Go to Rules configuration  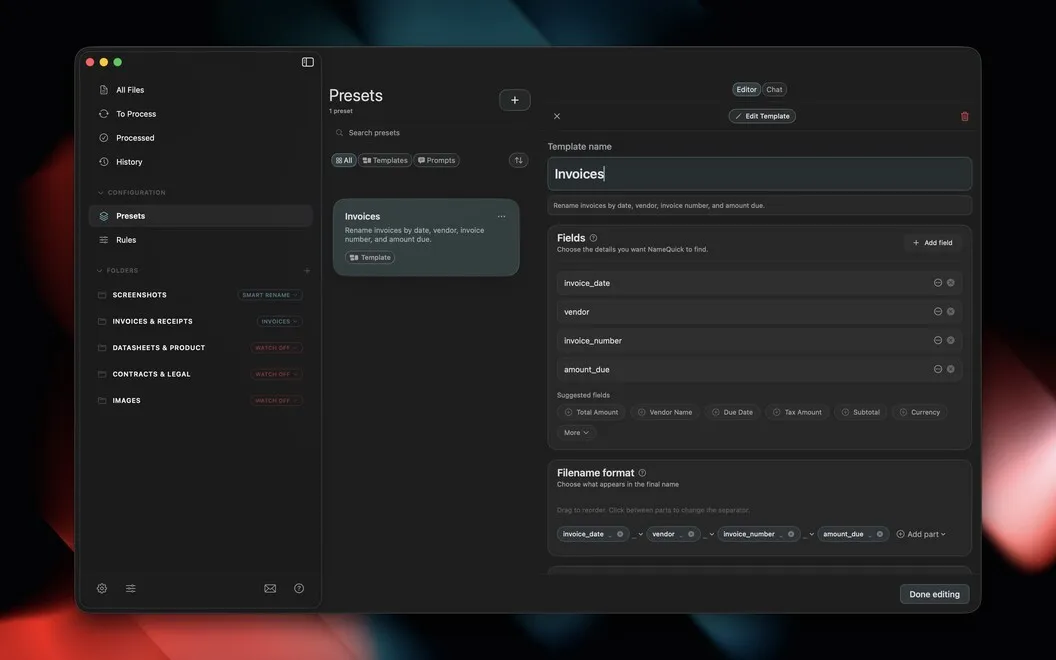point(201,240)
